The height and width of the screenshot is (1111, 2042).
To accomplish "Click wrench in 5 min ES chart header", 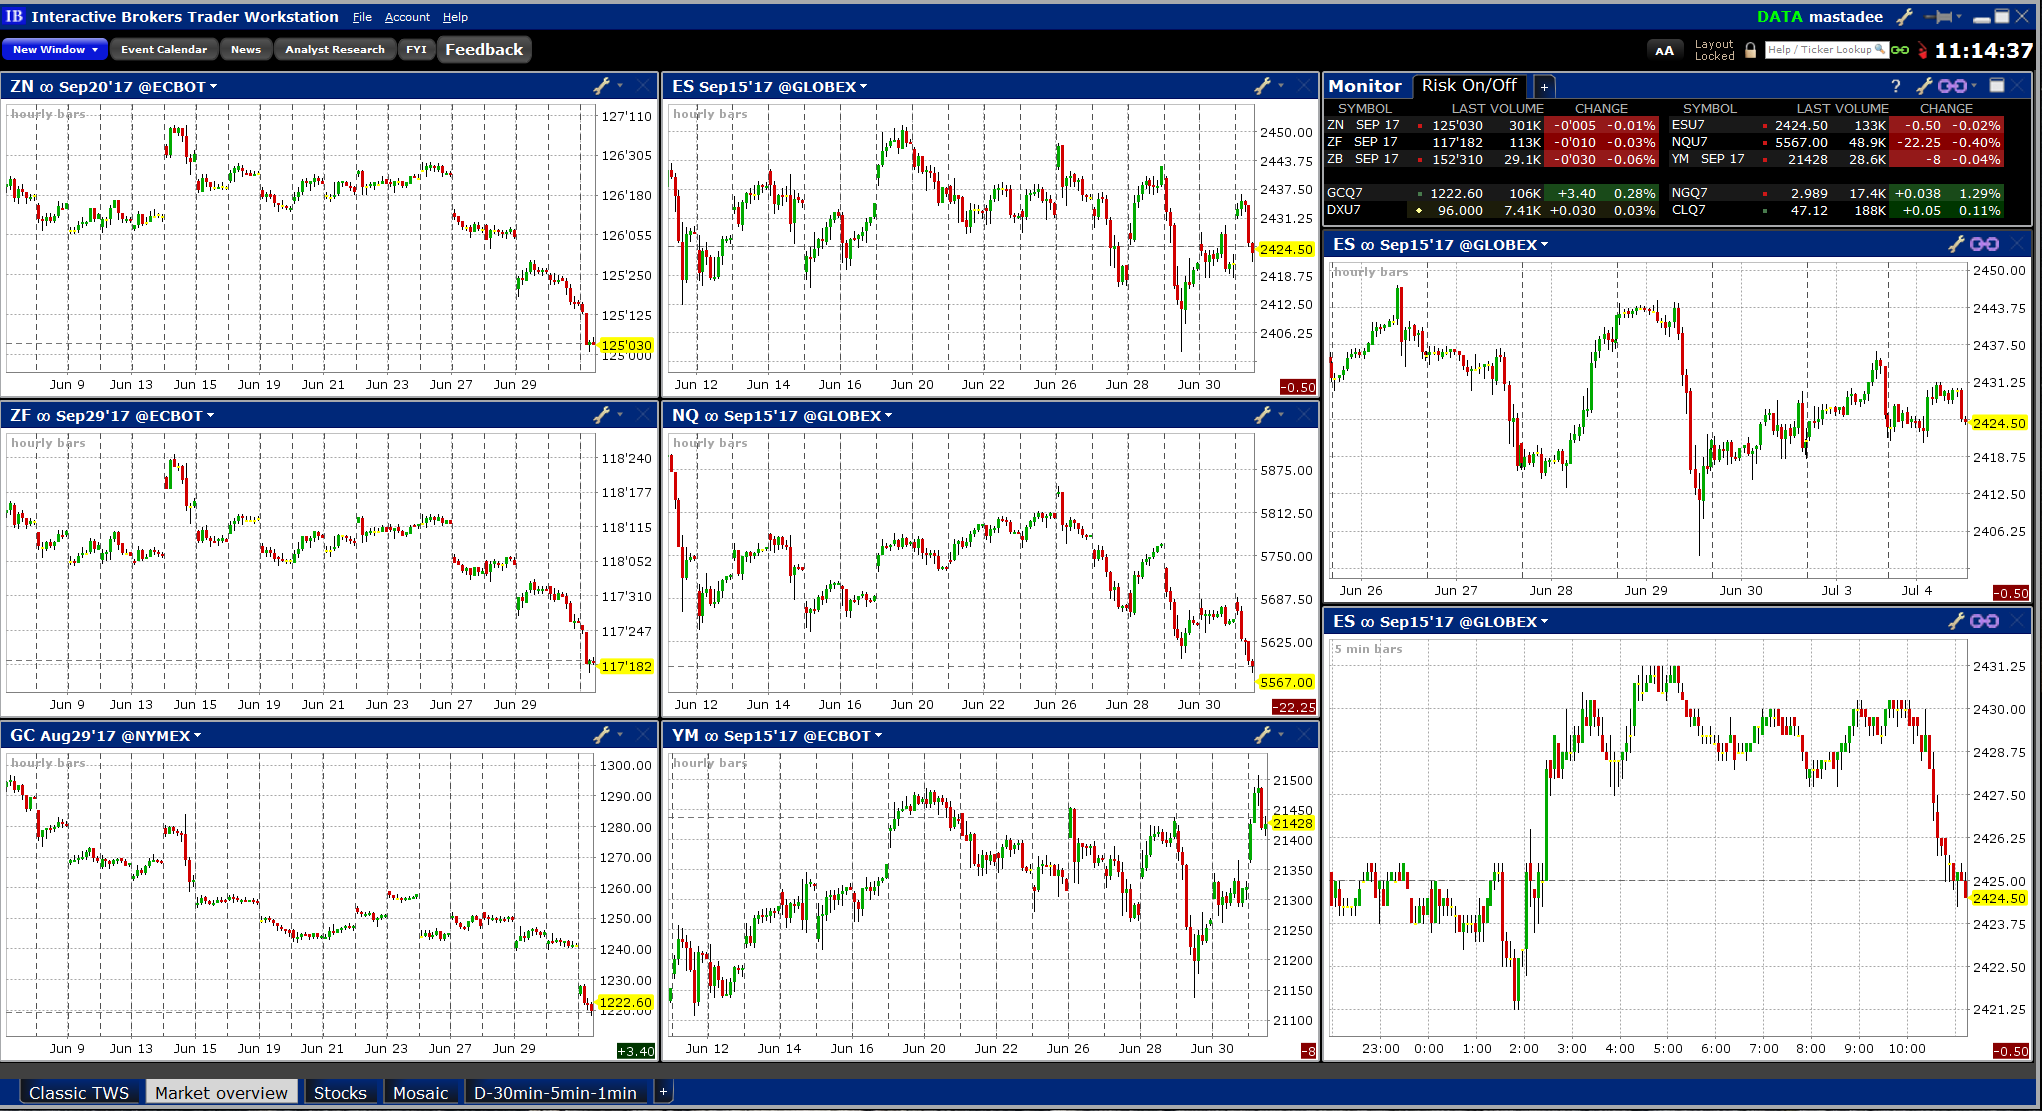I will (1956, 621).
